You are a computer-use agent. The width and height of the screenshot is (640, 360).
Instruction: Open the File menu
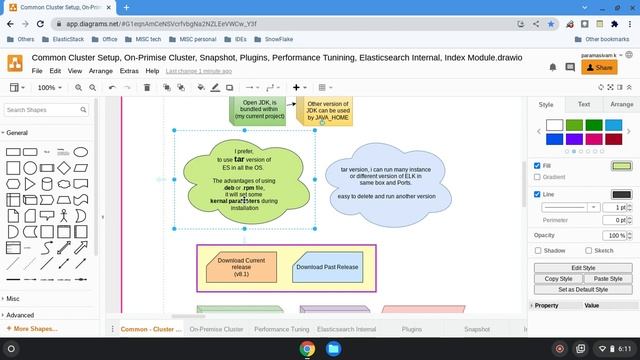pos(37,71)
